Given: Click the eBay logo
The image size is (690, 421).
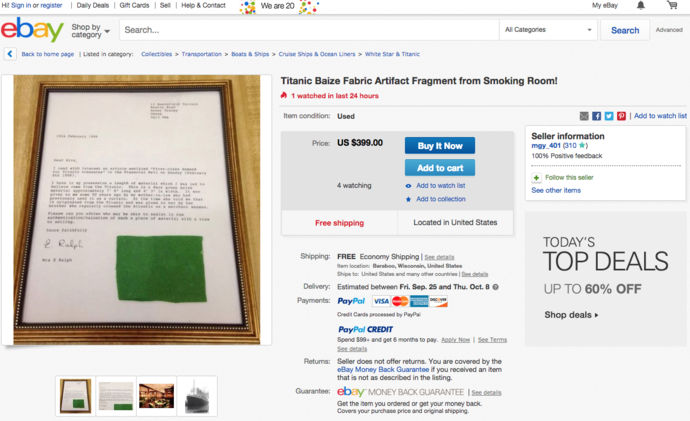Looking at the screenshot, I should coord(32,30).
